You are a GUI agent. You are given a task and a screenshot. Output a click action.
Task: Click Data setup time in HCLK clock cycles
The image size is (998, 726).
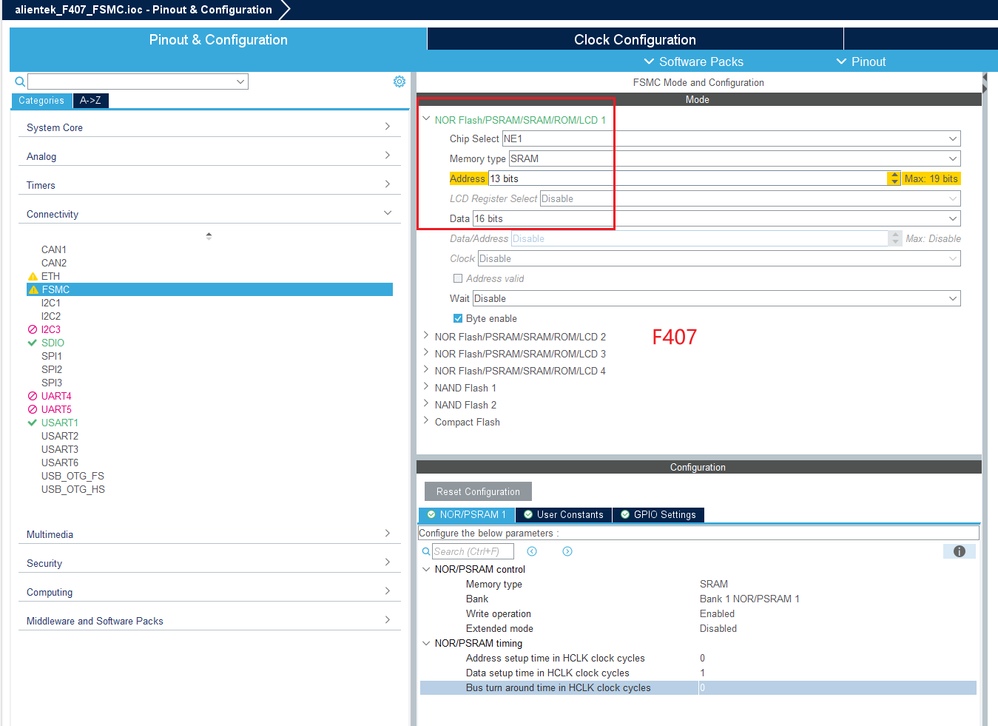(547, 673)
